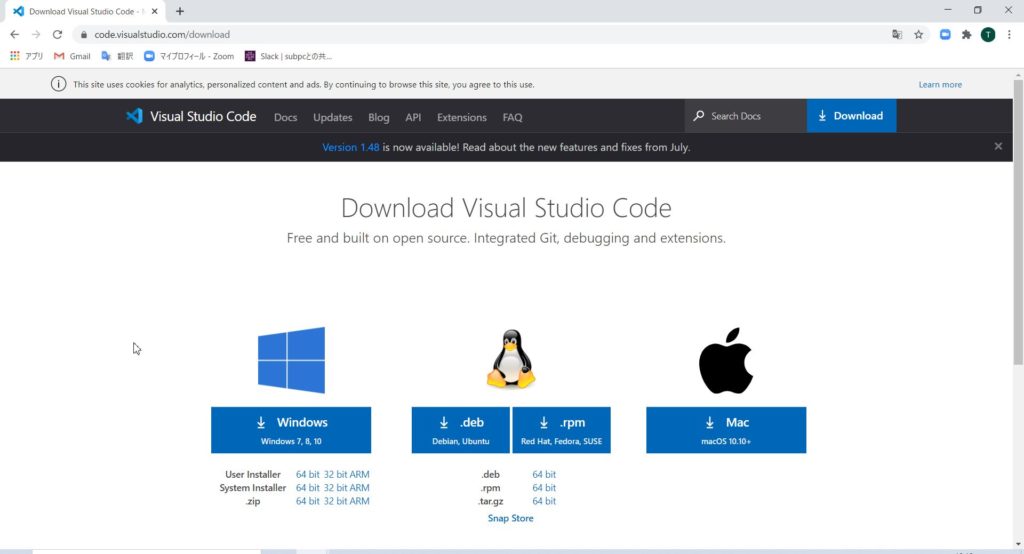This screenshot has width=1024, height=554.
Task: Close the Download Visual Studio Code tab
Action: tap(154, 11)
